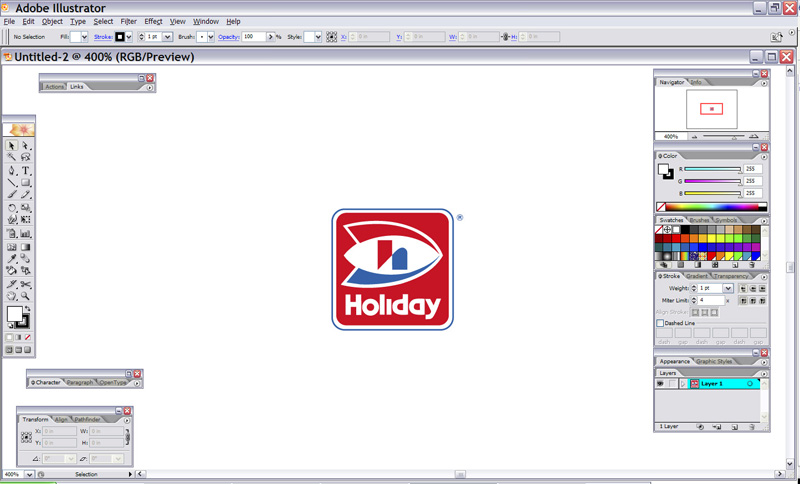Click the Layer 1 target circle
The width and height of the screenshot is (800, 484).
pos(749,384)
